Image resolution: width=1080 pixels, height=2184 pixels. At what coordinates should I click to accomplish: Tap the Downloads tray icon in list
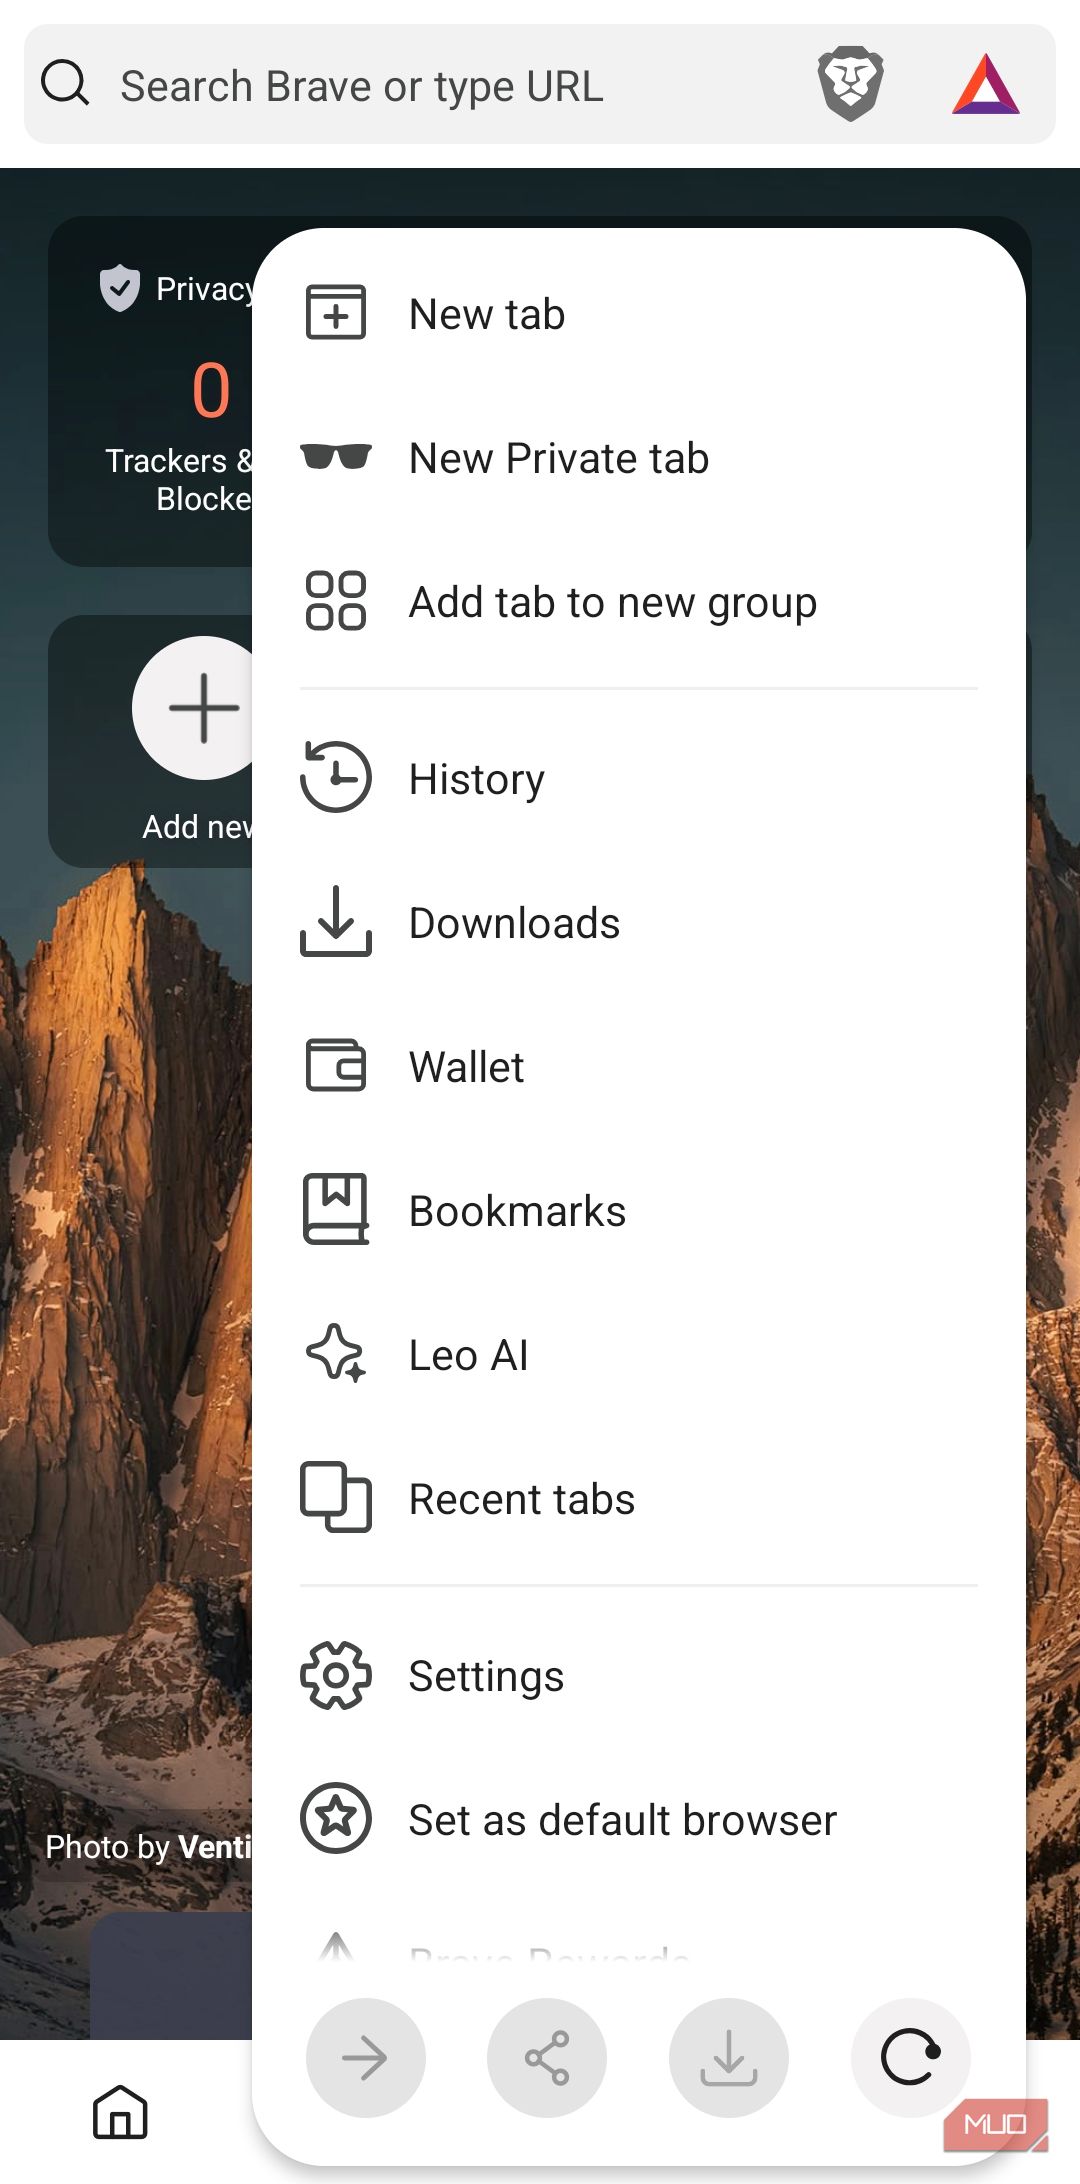[x=336, y=921]
